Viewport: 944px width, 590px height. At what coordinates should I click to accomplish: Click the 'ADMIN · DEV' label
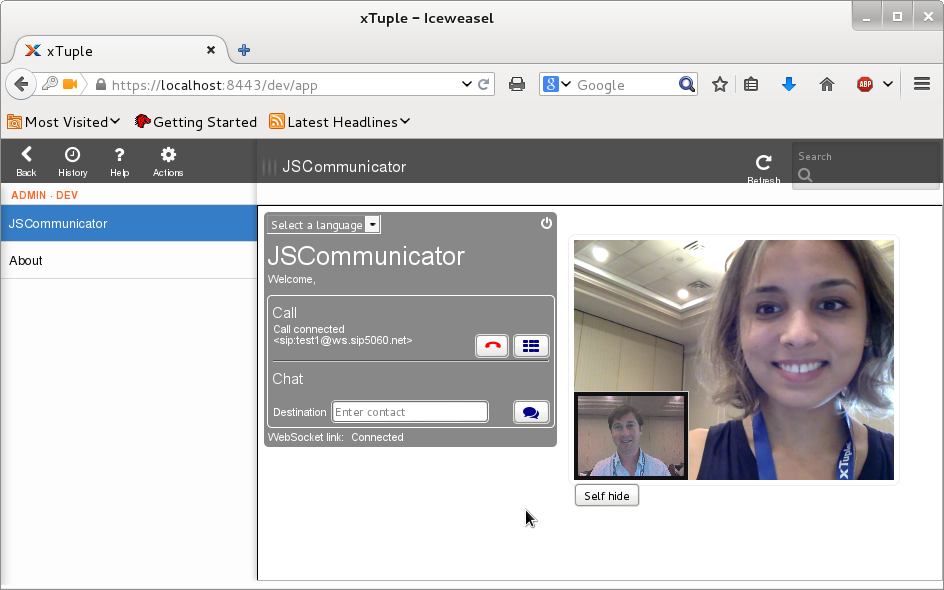tap(45, 195)
